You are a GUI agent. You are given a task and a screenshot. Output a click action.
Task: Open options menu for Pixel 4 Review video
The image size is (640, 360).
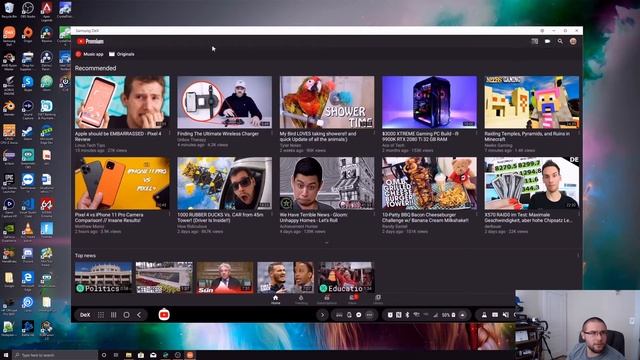pyautogui.click(x=169, y=133)
